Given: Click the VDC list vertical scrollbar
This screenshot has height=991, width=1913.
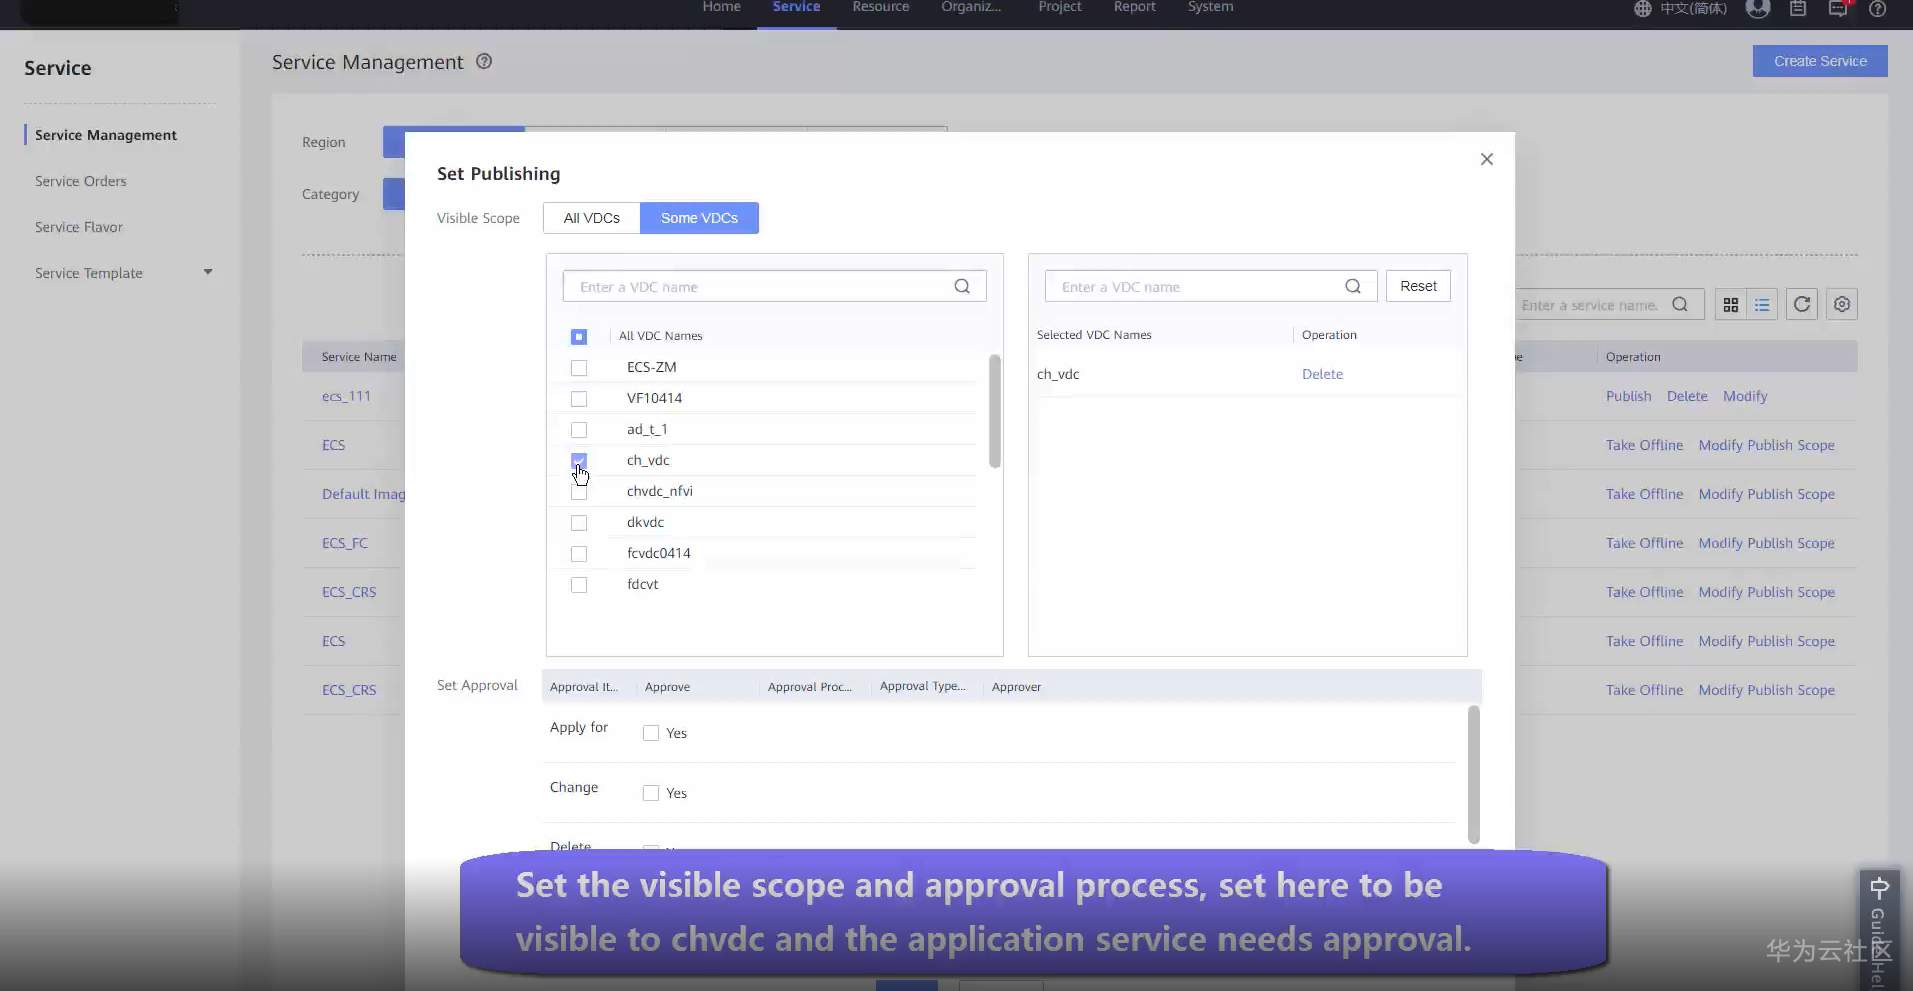Looking at the screenshot, I should coord(995,411).
